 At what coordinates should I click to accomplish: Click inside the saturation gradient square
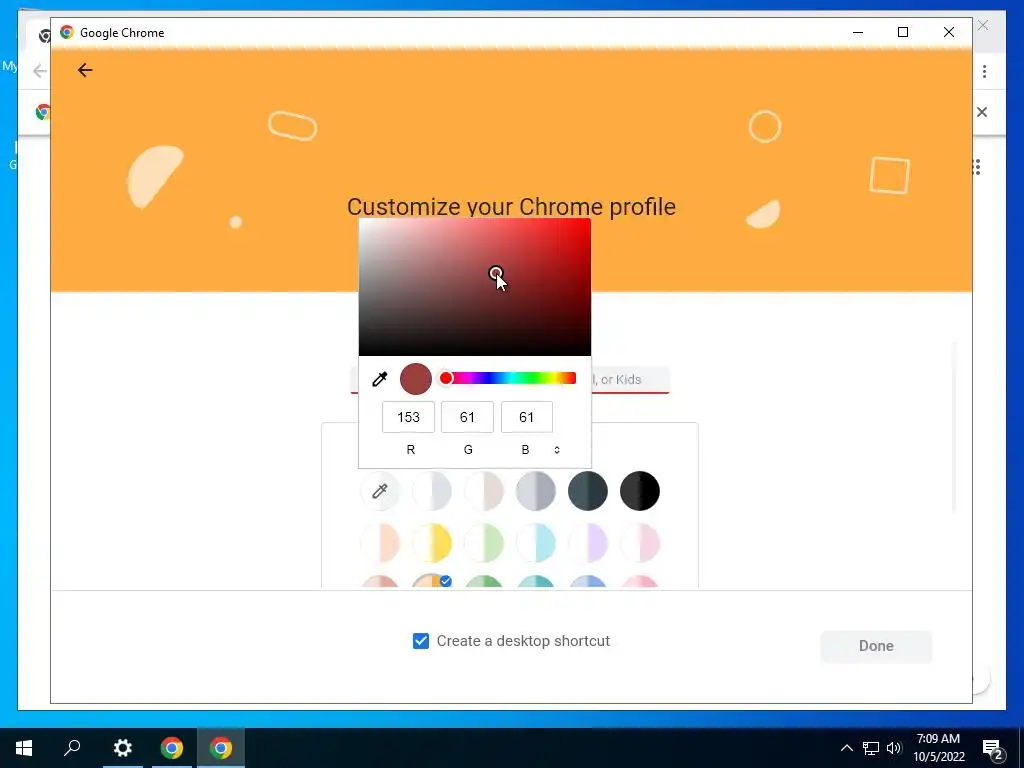(x=475, y=287)
